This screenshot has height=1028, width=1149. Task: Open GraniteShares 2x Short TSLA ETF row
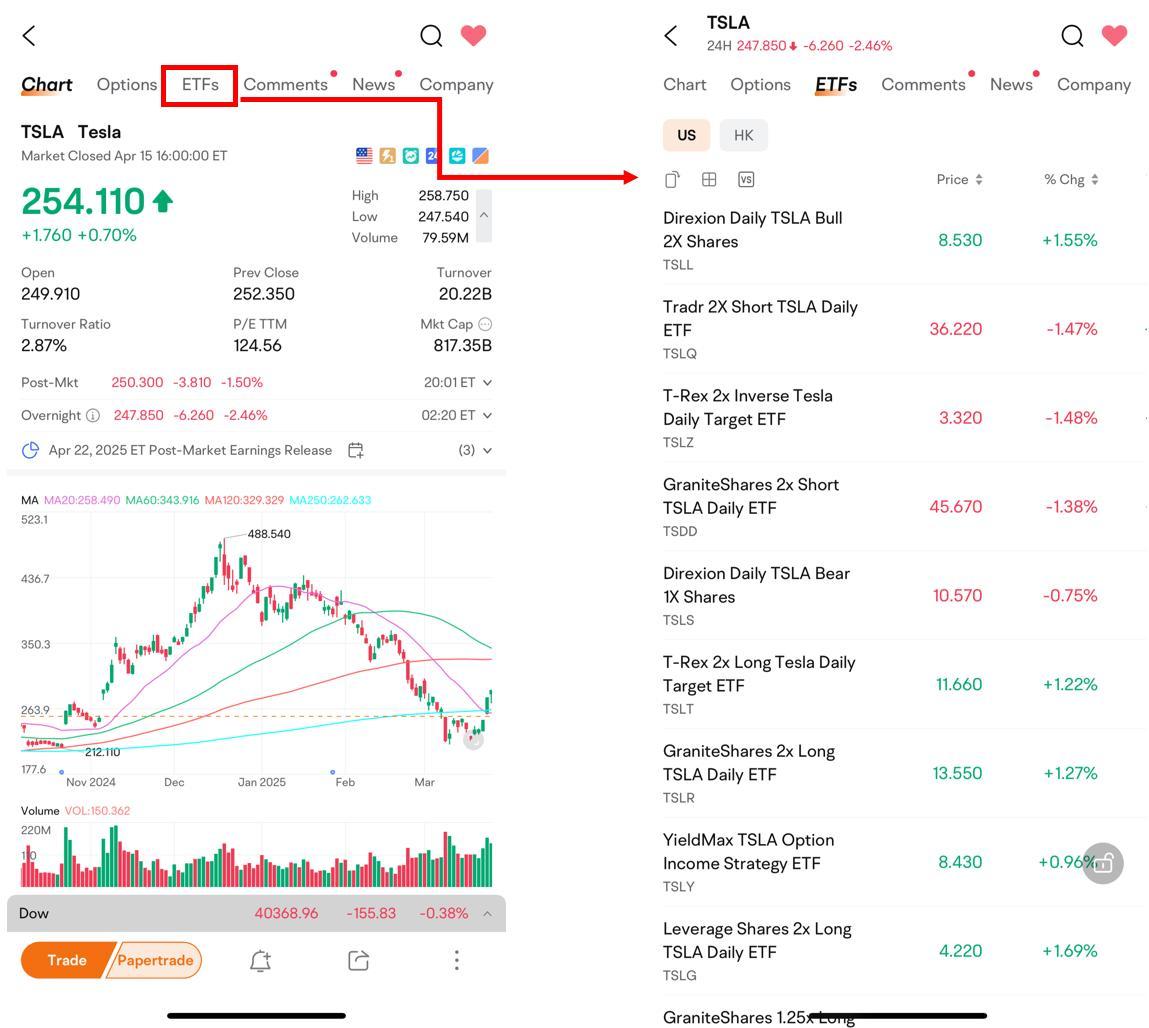[x=904, y=506]
